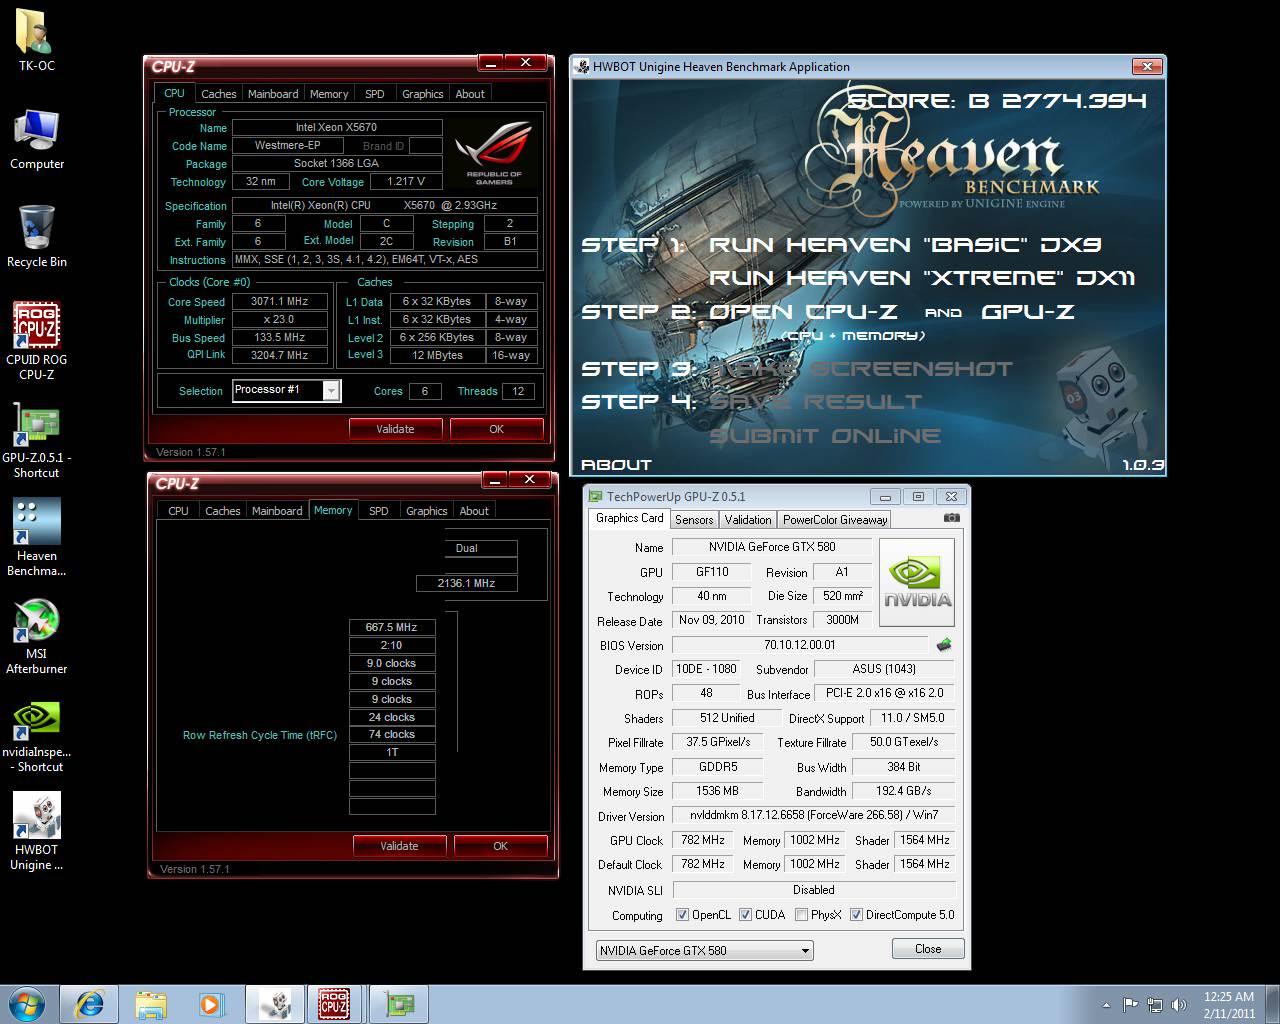This screenshot has width=1280, height=1024.
Task: Click Validate in lower CPU-Z window
Action: pyautogui.click(x=399, y=846)
